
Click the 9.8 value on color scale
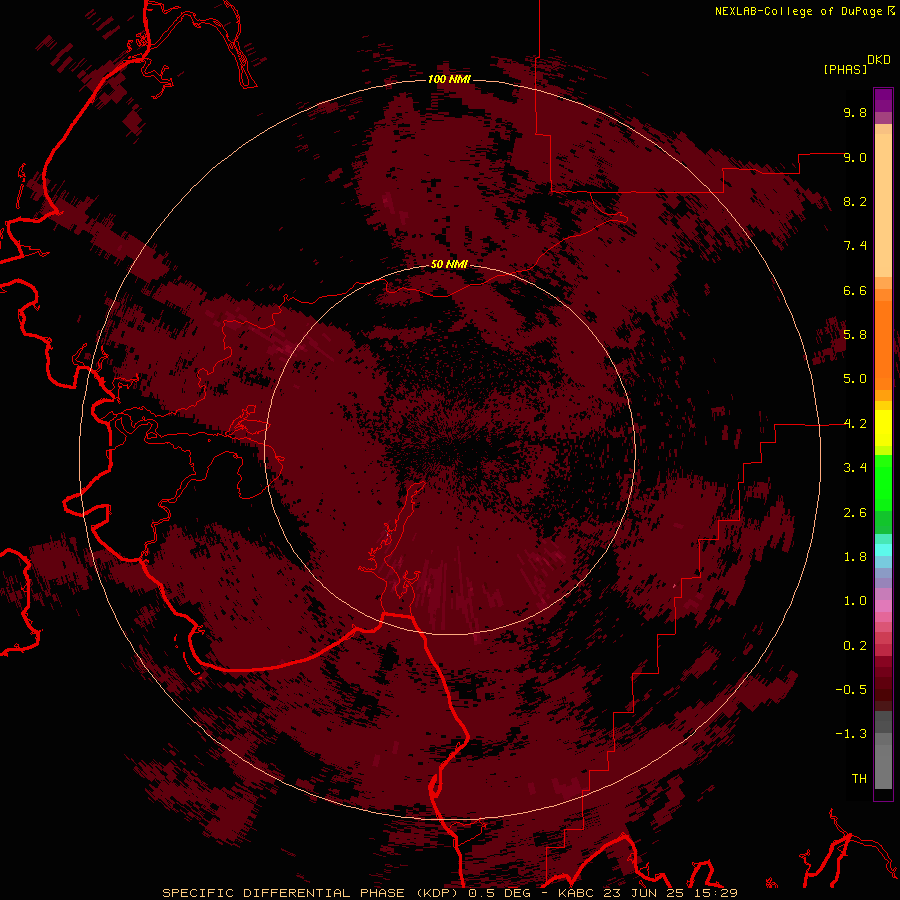coord(855,112)
